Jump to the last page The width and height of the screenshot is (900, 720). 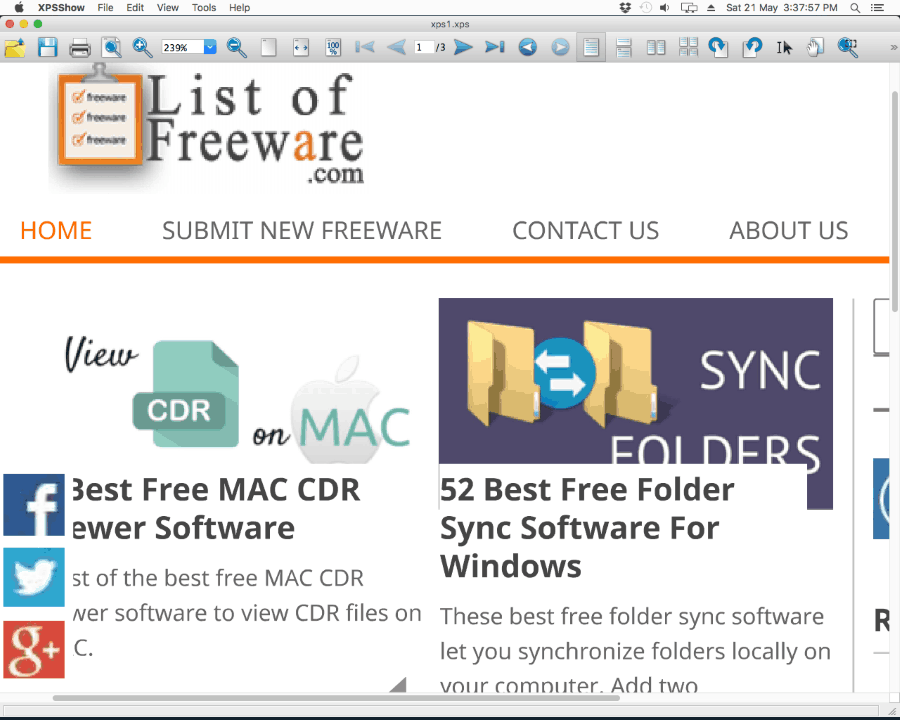495,47
